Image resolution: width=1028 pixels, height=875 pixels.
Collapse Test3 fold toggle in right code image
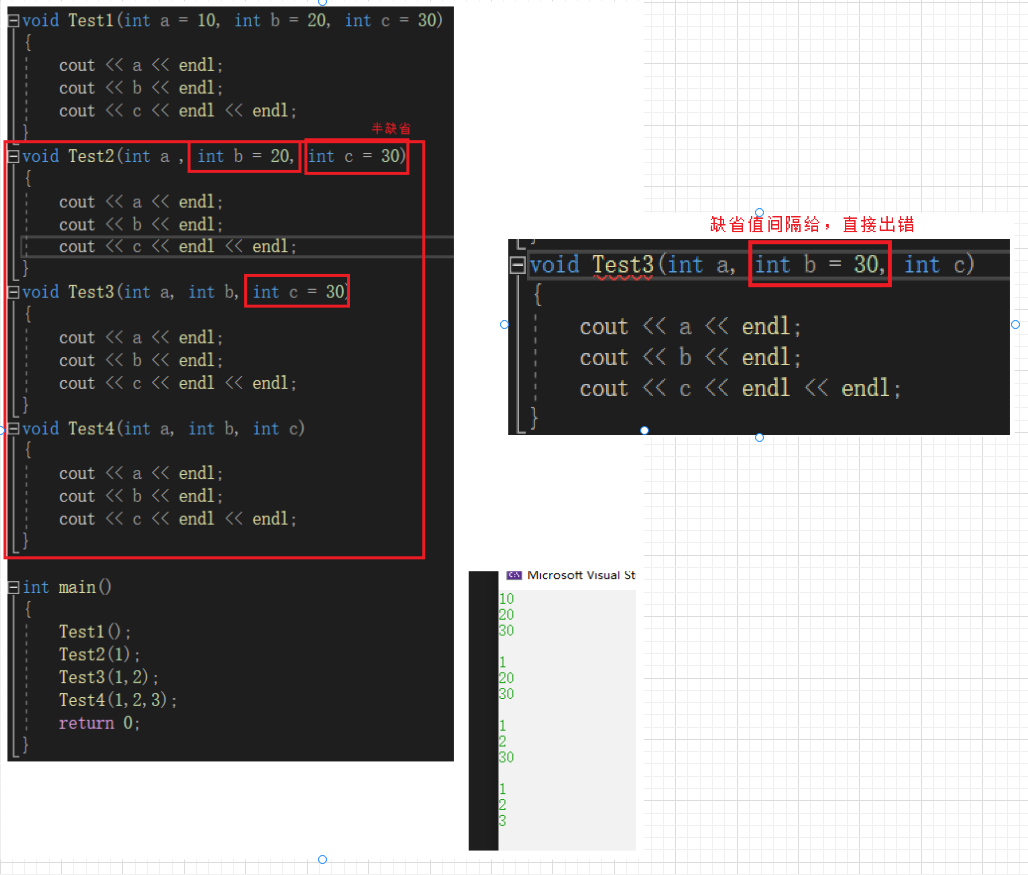click(x=518, y=265)
